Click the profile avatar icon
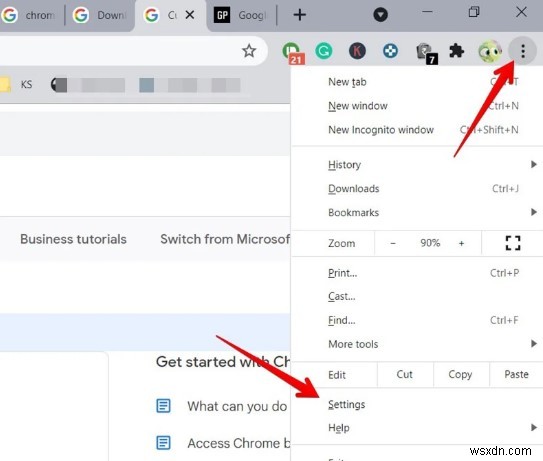Image resolution: width=543 pixels, height=461 pixels. pos(490,51)
